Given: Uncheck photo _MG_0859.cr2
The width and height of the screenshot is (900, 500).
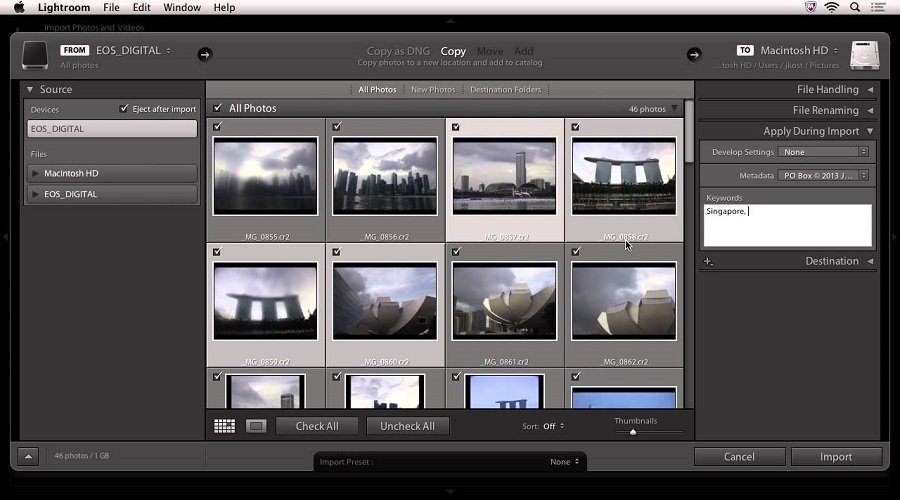Looking at the screenshot, I should 218,251.
